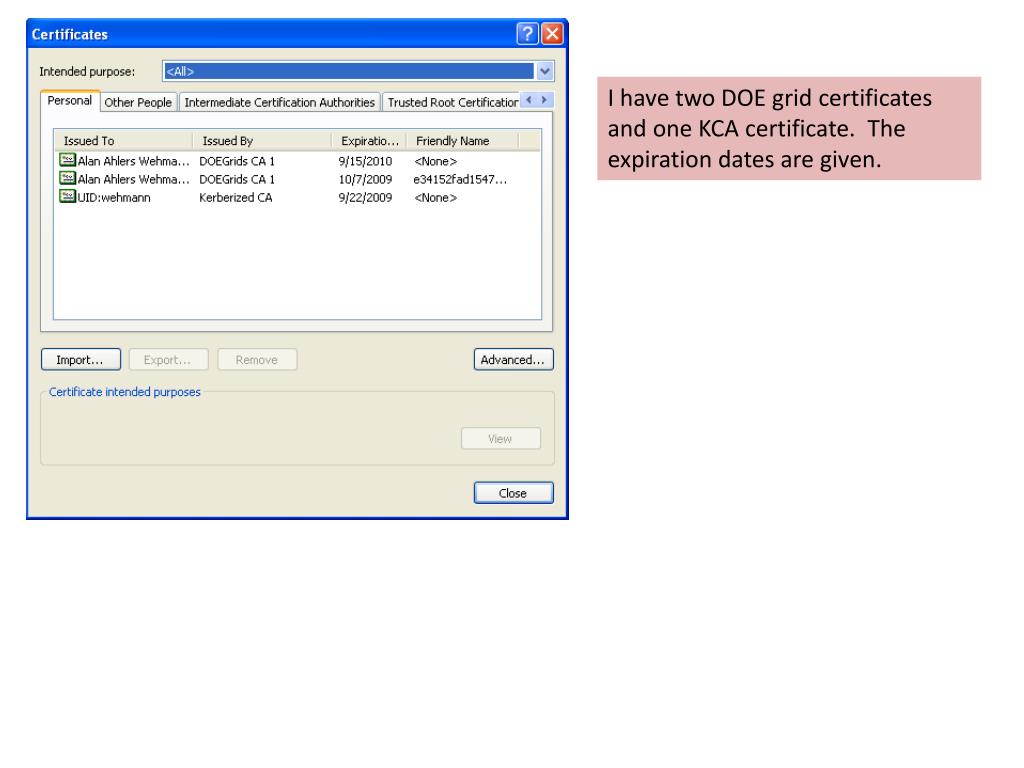Click <None> friendly name in the 9/15/2010 row
This screenshot has width=1024, height=768.
tap(436, 161)
